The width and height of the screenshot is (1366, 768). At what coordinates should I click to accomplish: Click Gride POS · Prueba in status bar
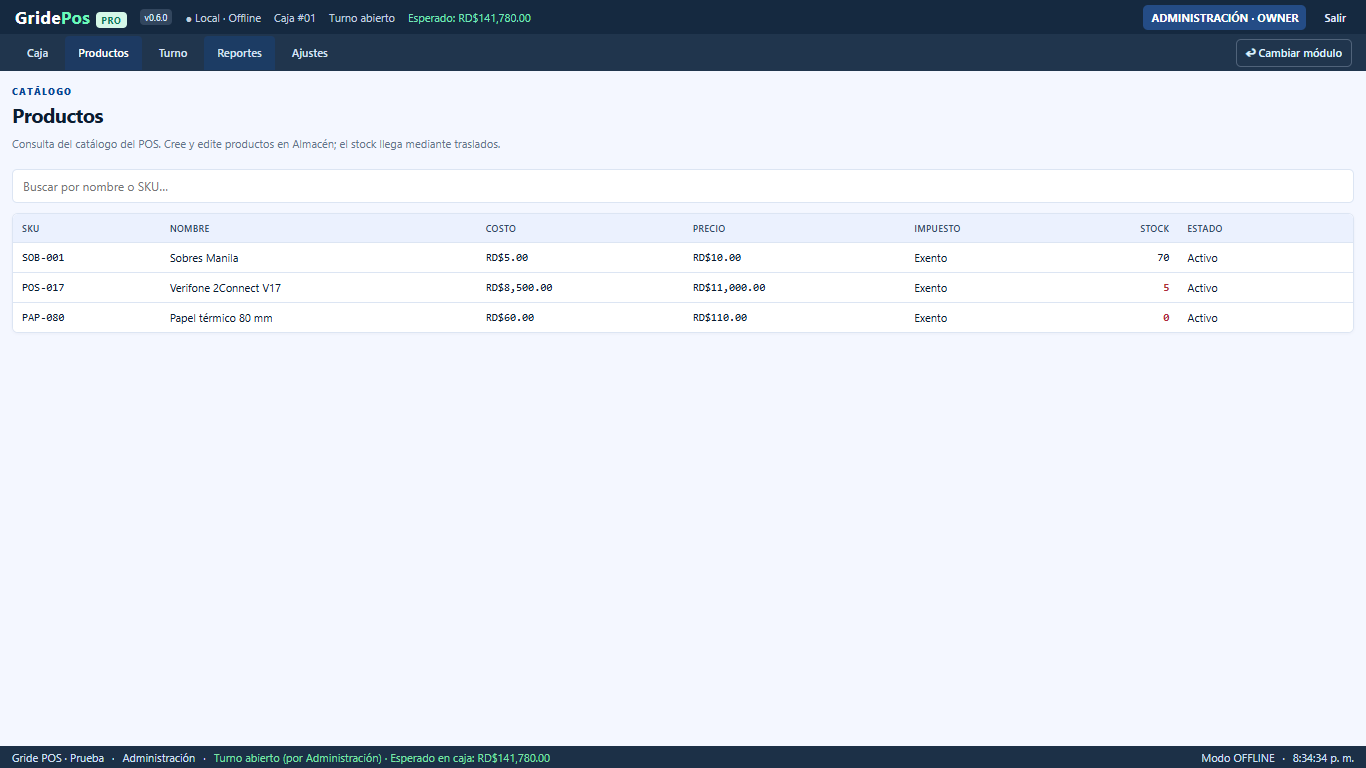point(58,758)
